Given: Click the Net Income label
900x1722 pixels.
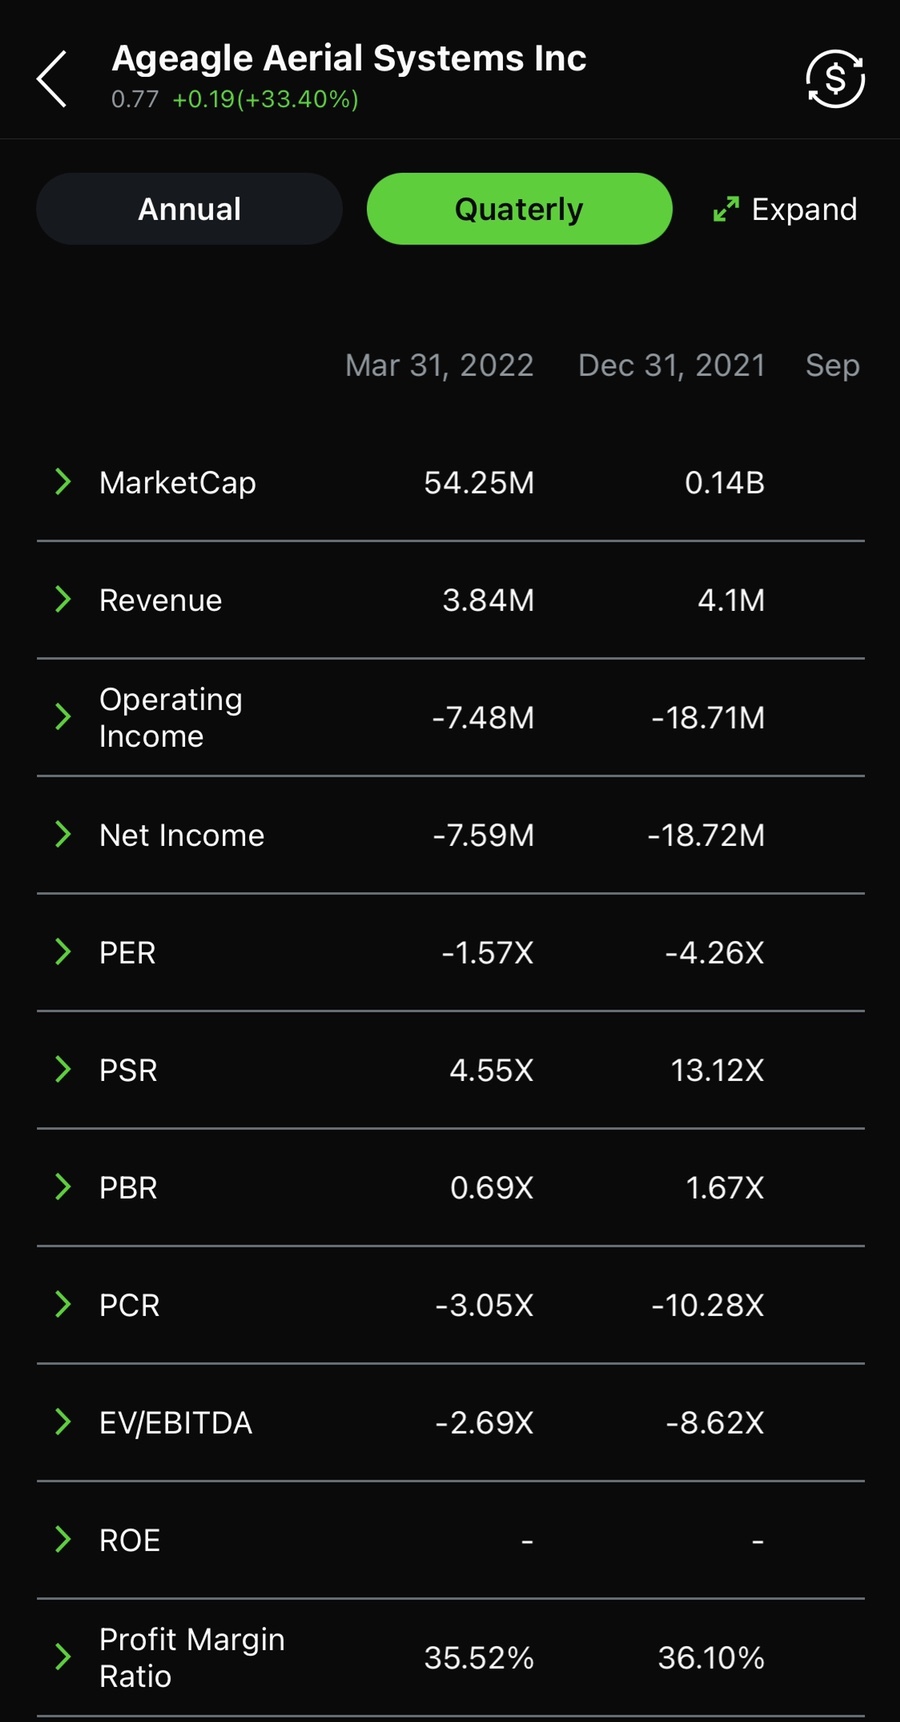Looking at the screenshot, I should (182, 835).
